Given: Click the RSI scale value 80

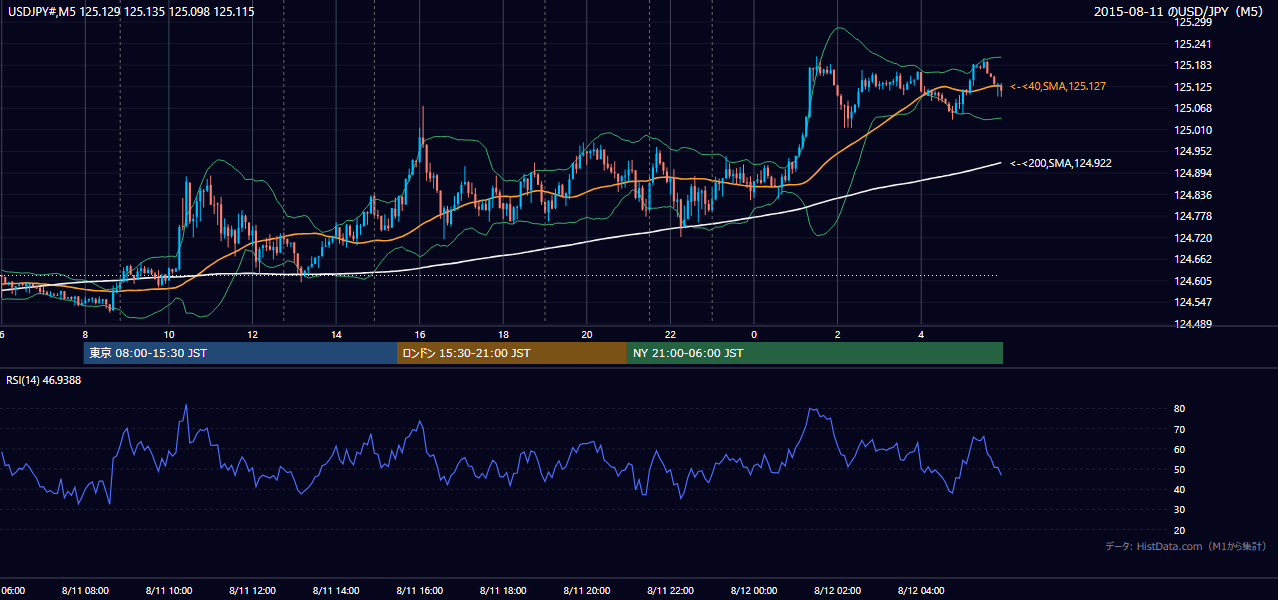Looking at the screenshot, I should 1180,409.
